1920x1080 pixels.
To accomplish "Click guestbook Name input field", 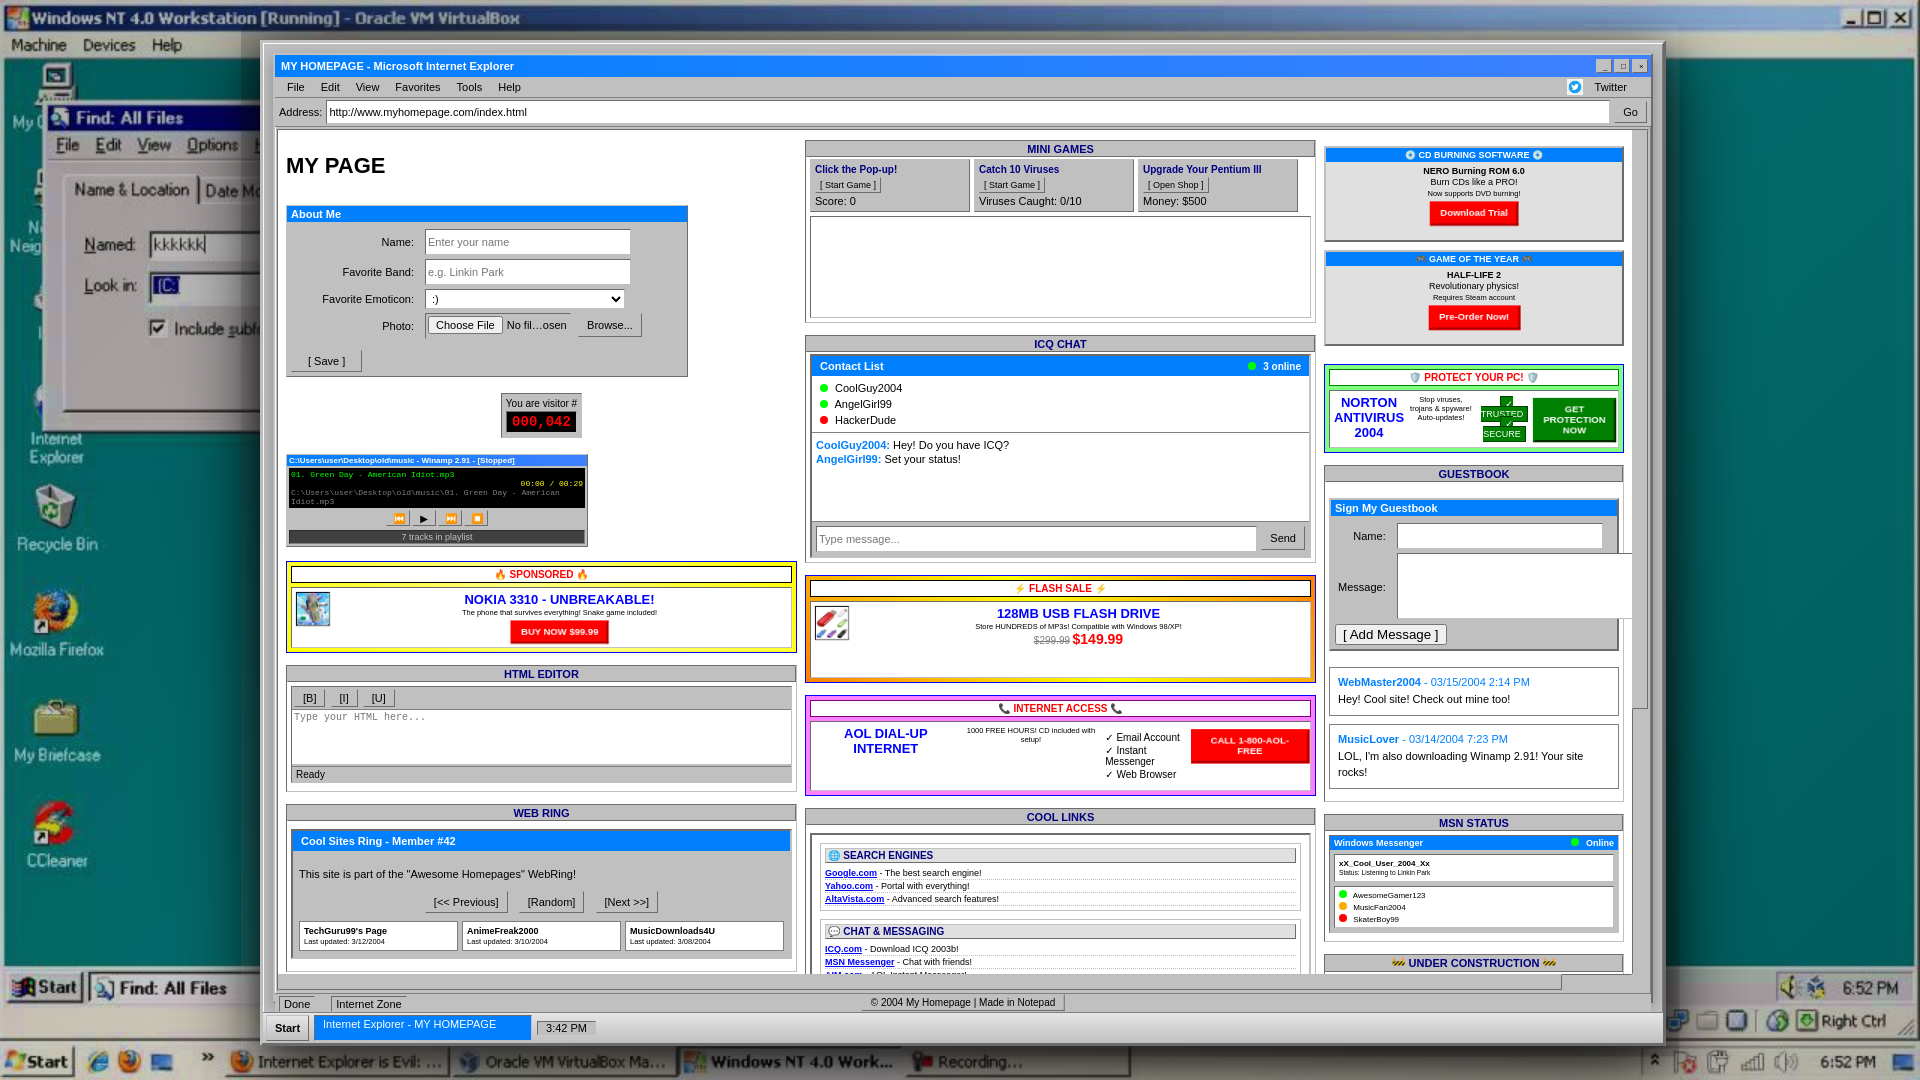I will (x=1500, y=536).
